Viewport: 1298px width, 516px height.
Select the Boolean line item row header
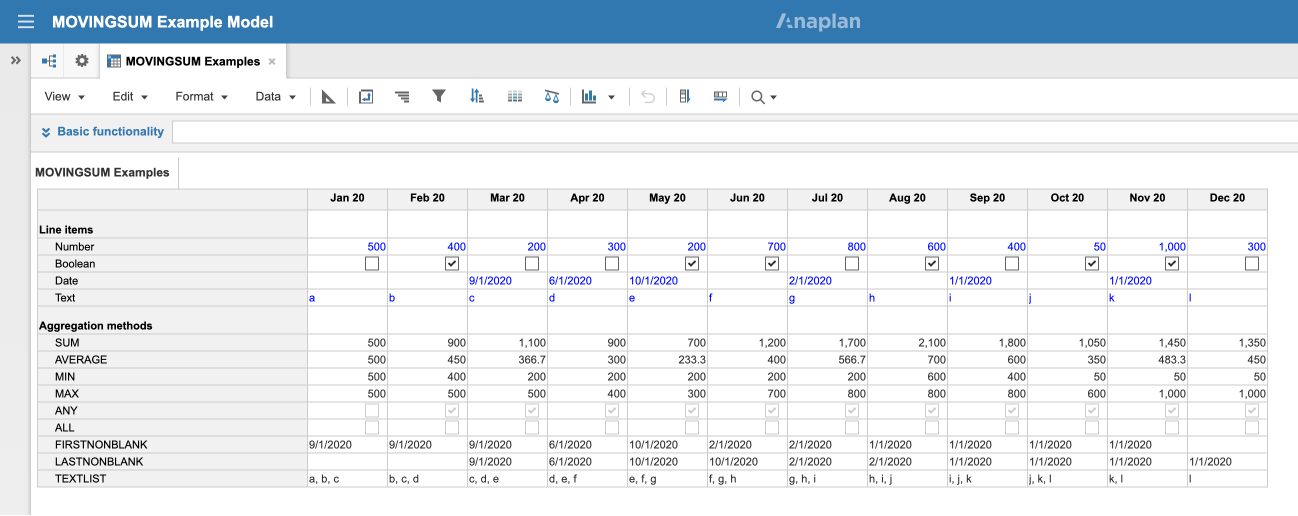click(171, 264)
